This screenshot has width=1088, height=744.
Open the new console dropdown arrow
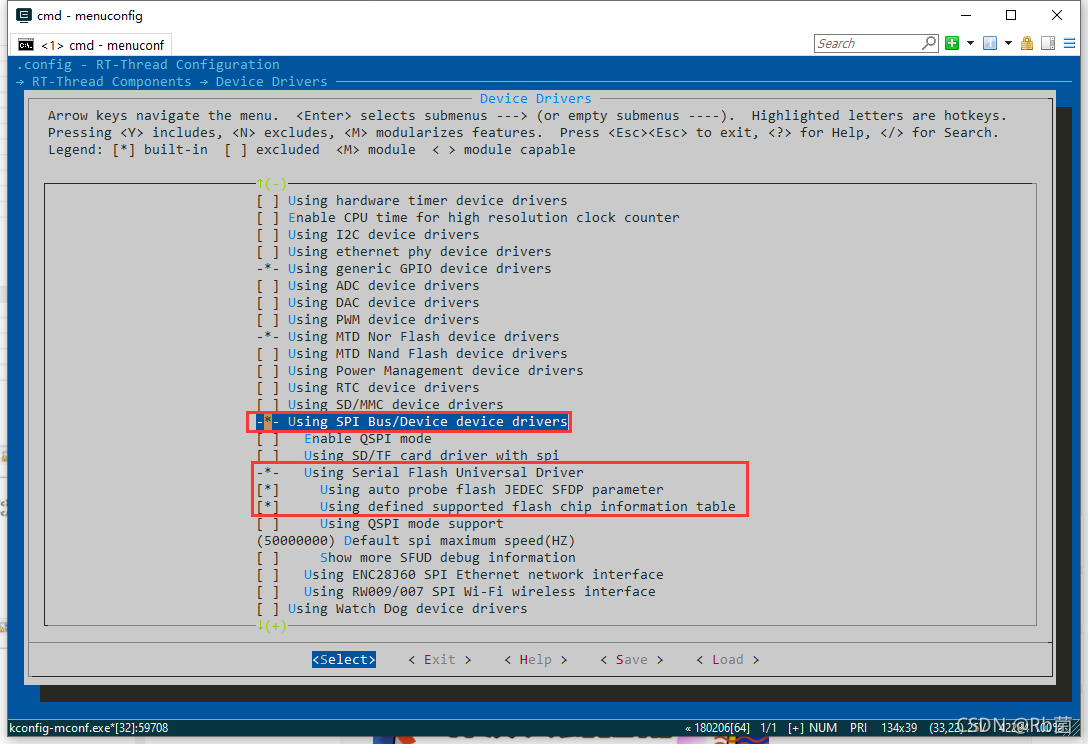[970, 43]
